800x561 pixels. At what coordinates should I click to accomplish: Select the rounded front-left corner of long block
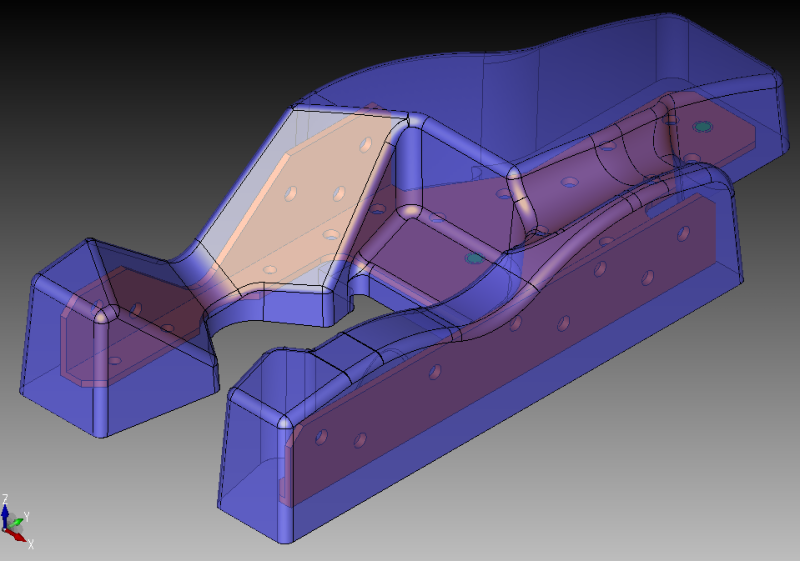287,424
